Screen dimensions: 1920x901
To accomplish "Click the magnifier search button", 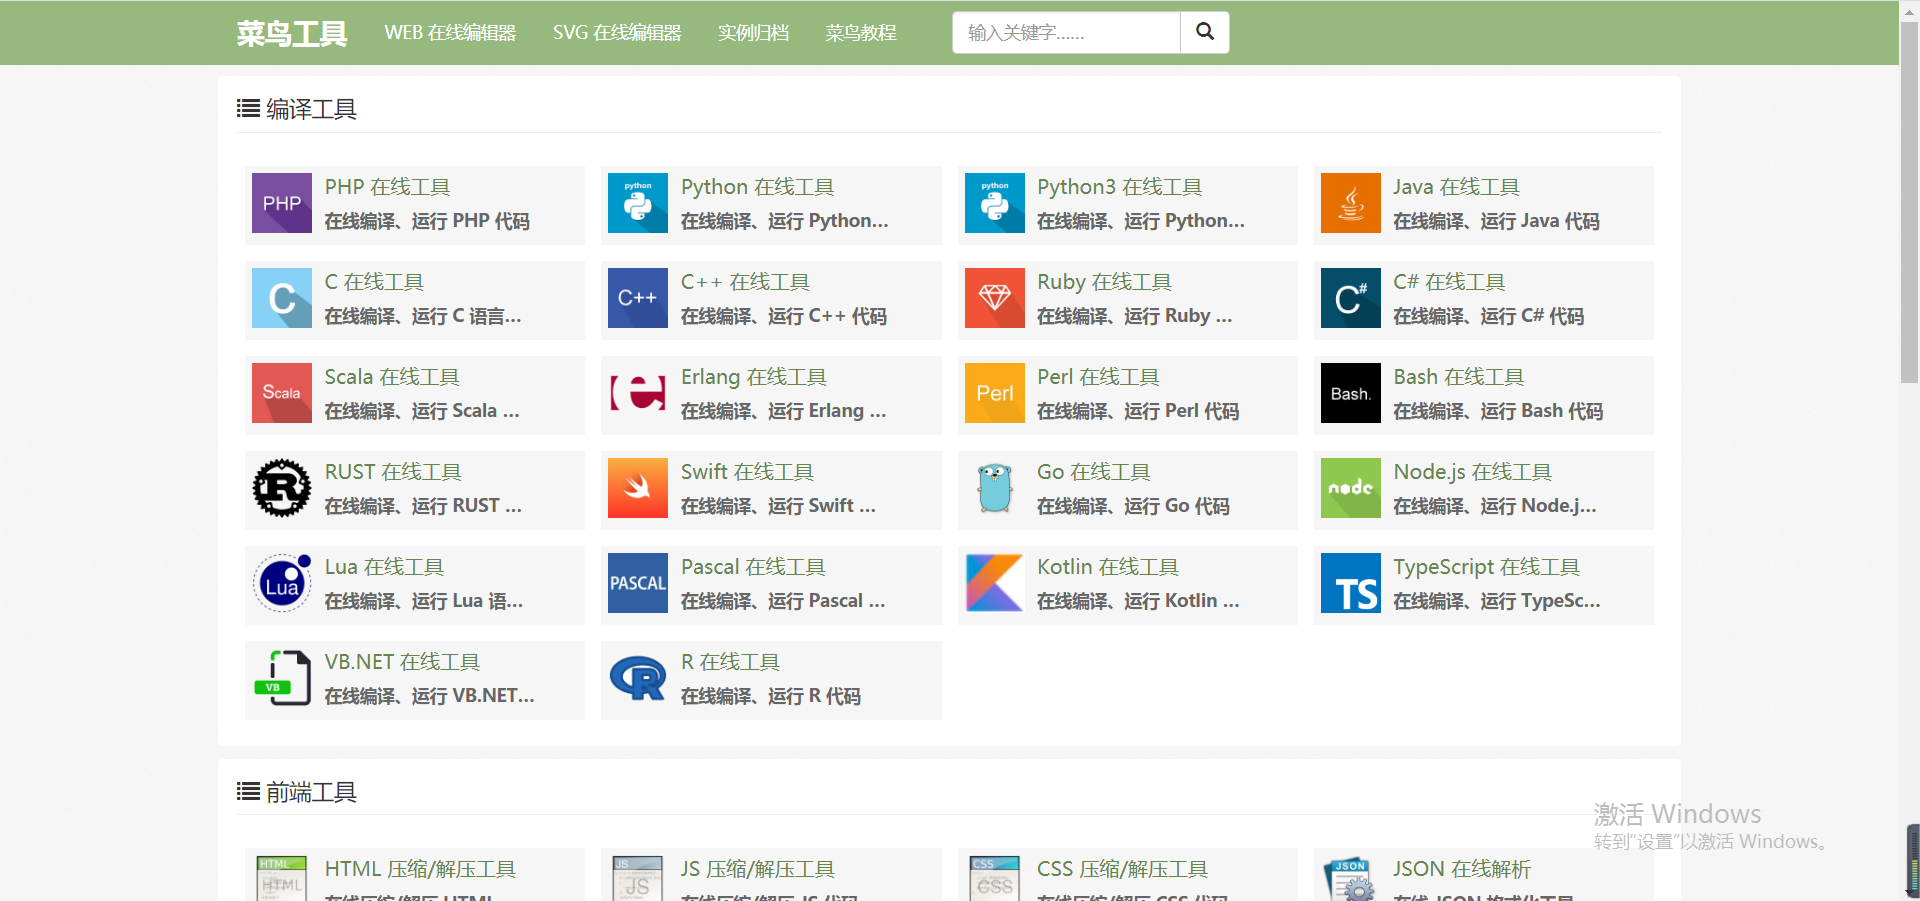I will click(1205, 32).
